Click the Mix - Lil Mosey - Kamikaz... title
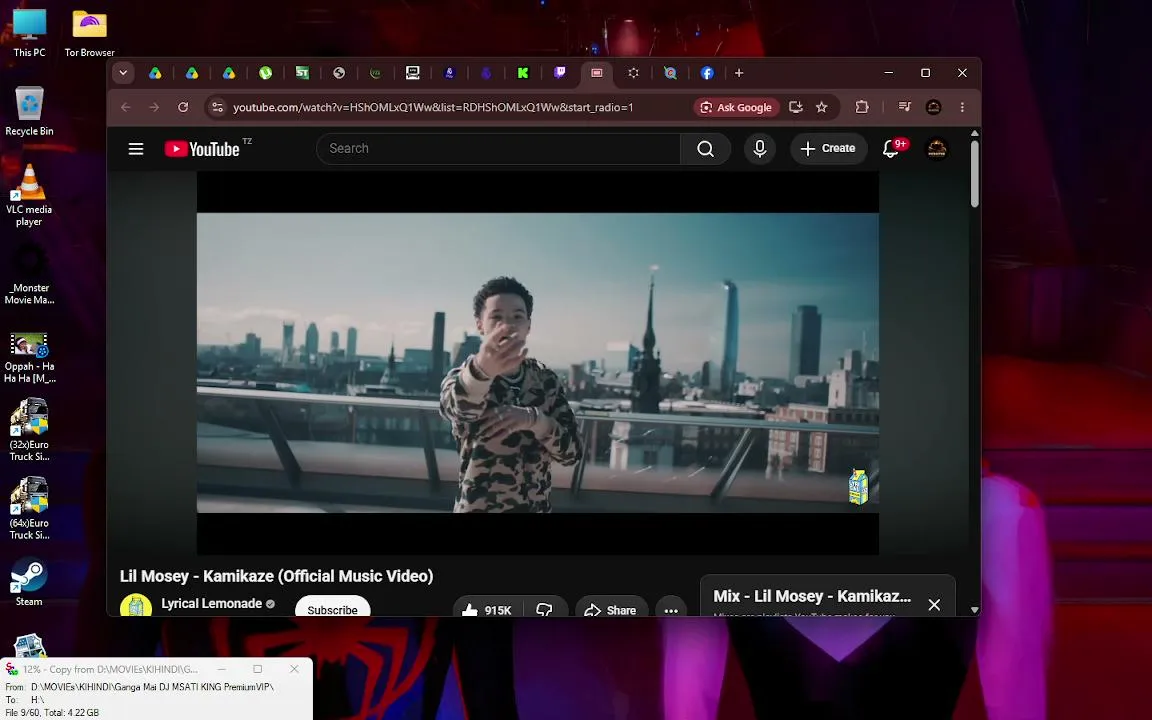Image resolution: width=1152 pixels, height=720 pixels. click(812, 596)
